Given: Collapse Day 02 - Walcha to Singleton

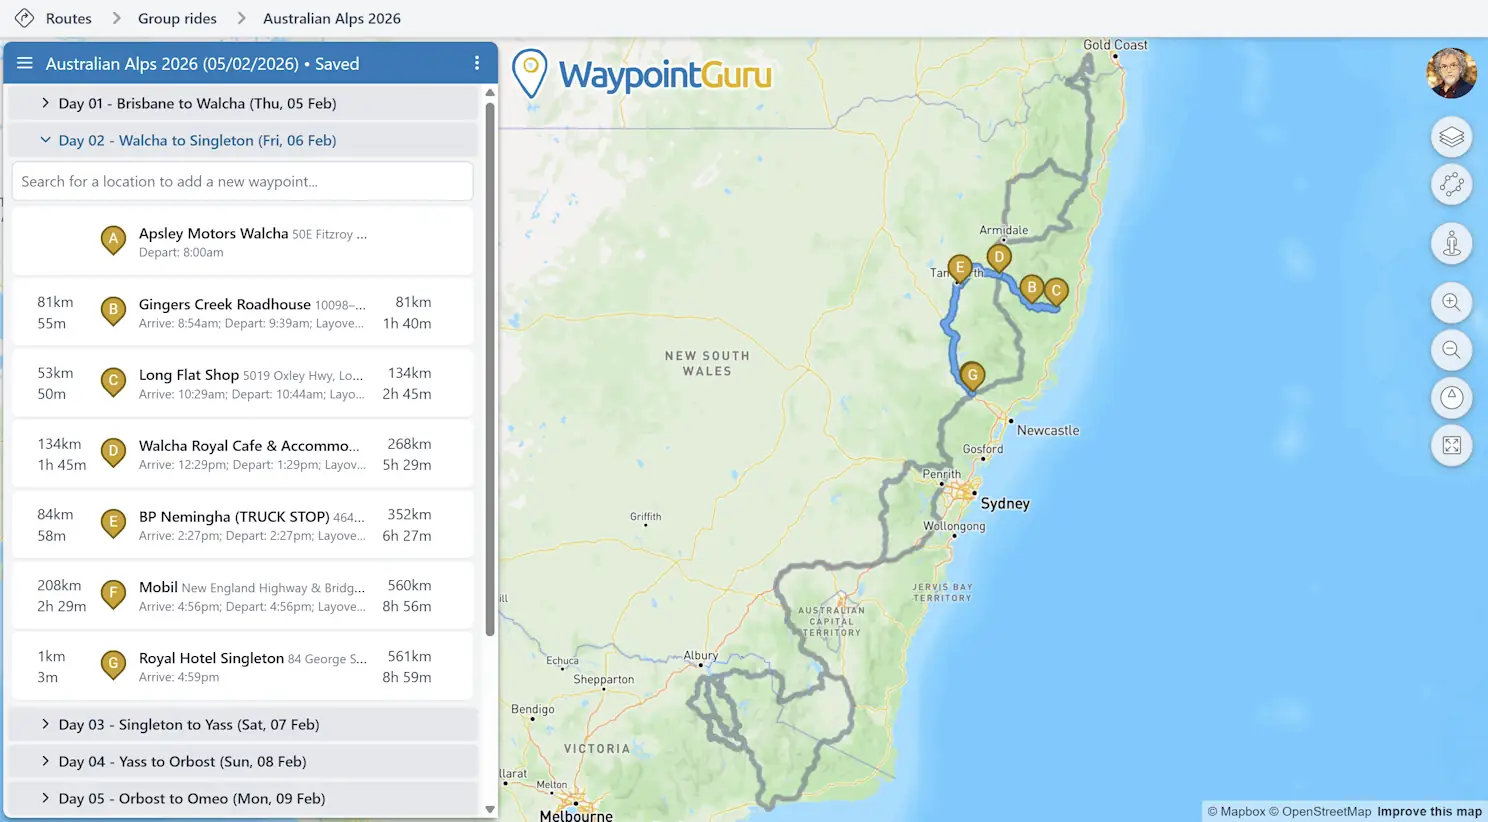Looking at the screenshot, I should tap(242, 140).
